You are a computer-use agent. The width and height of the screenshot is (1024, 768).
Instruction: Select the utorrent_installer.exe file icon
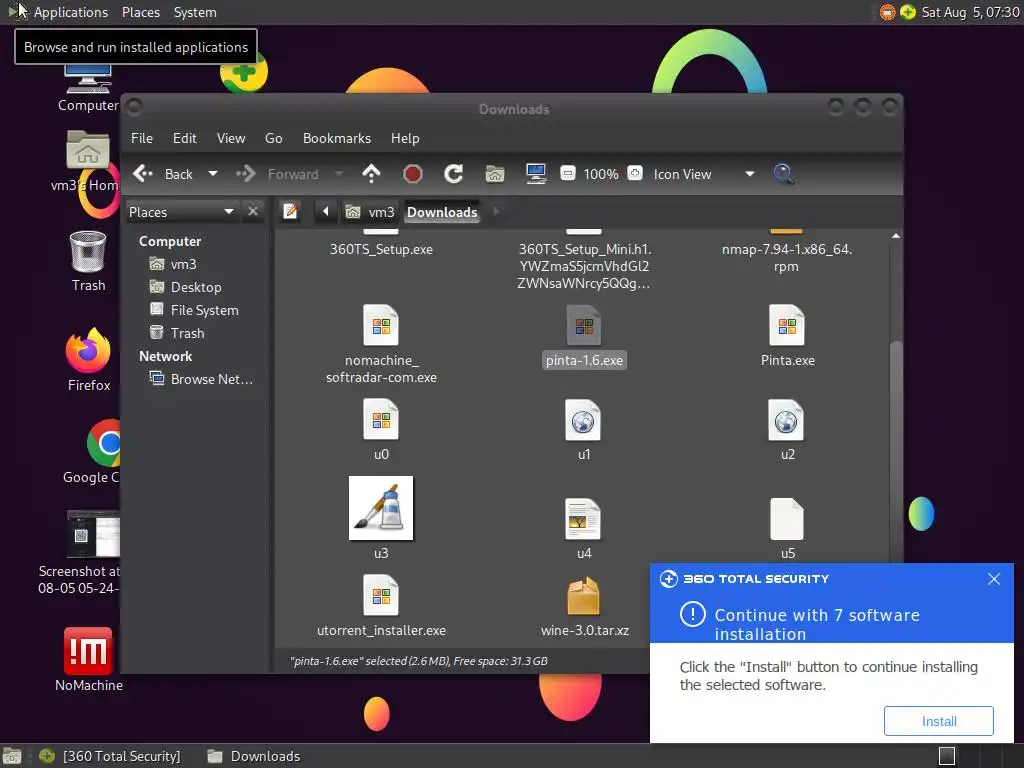point(381,596)
